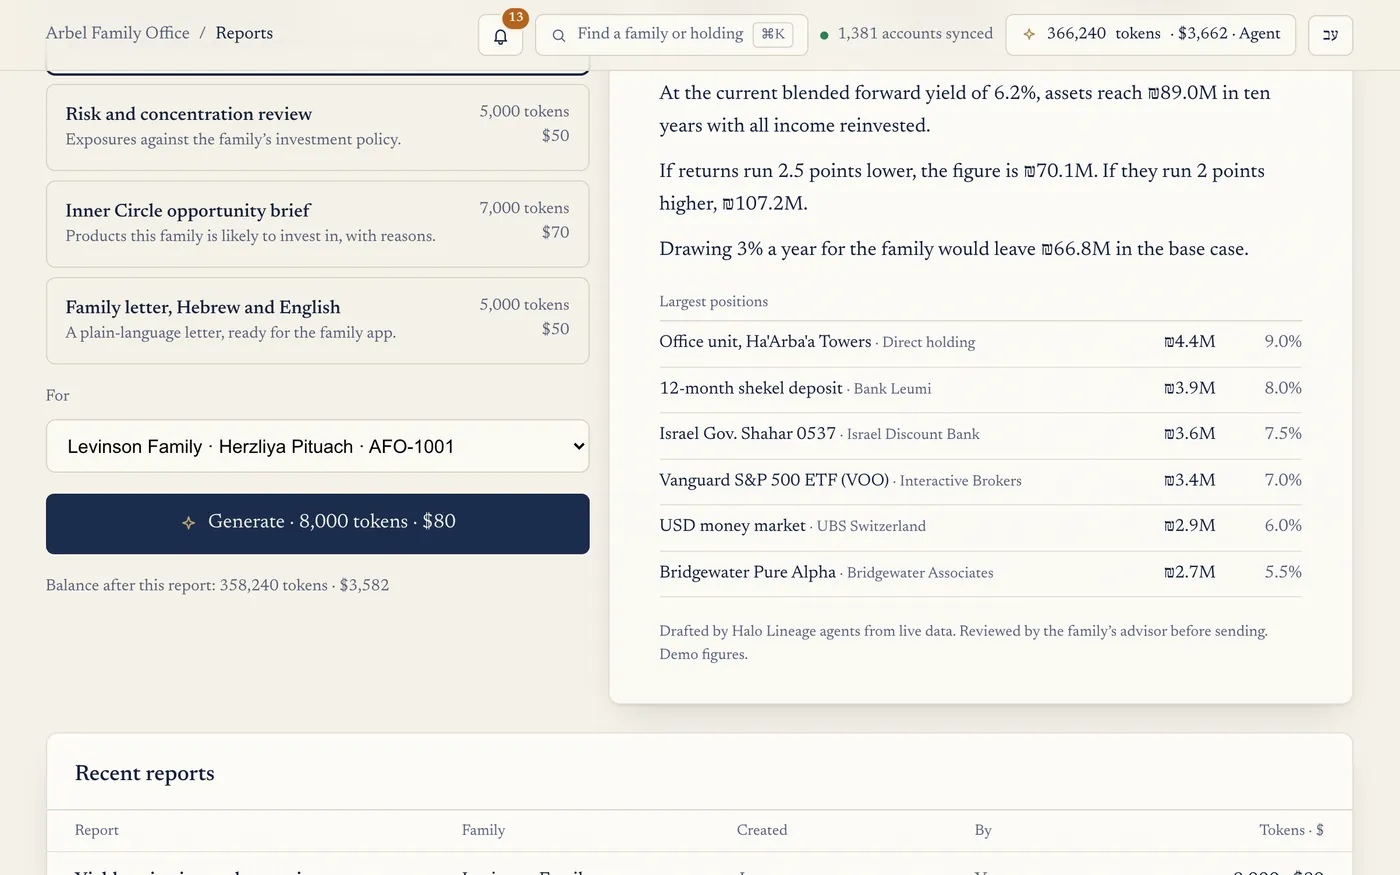
Task: Click the green accounts synced status dot
Action: pos(824,35)
